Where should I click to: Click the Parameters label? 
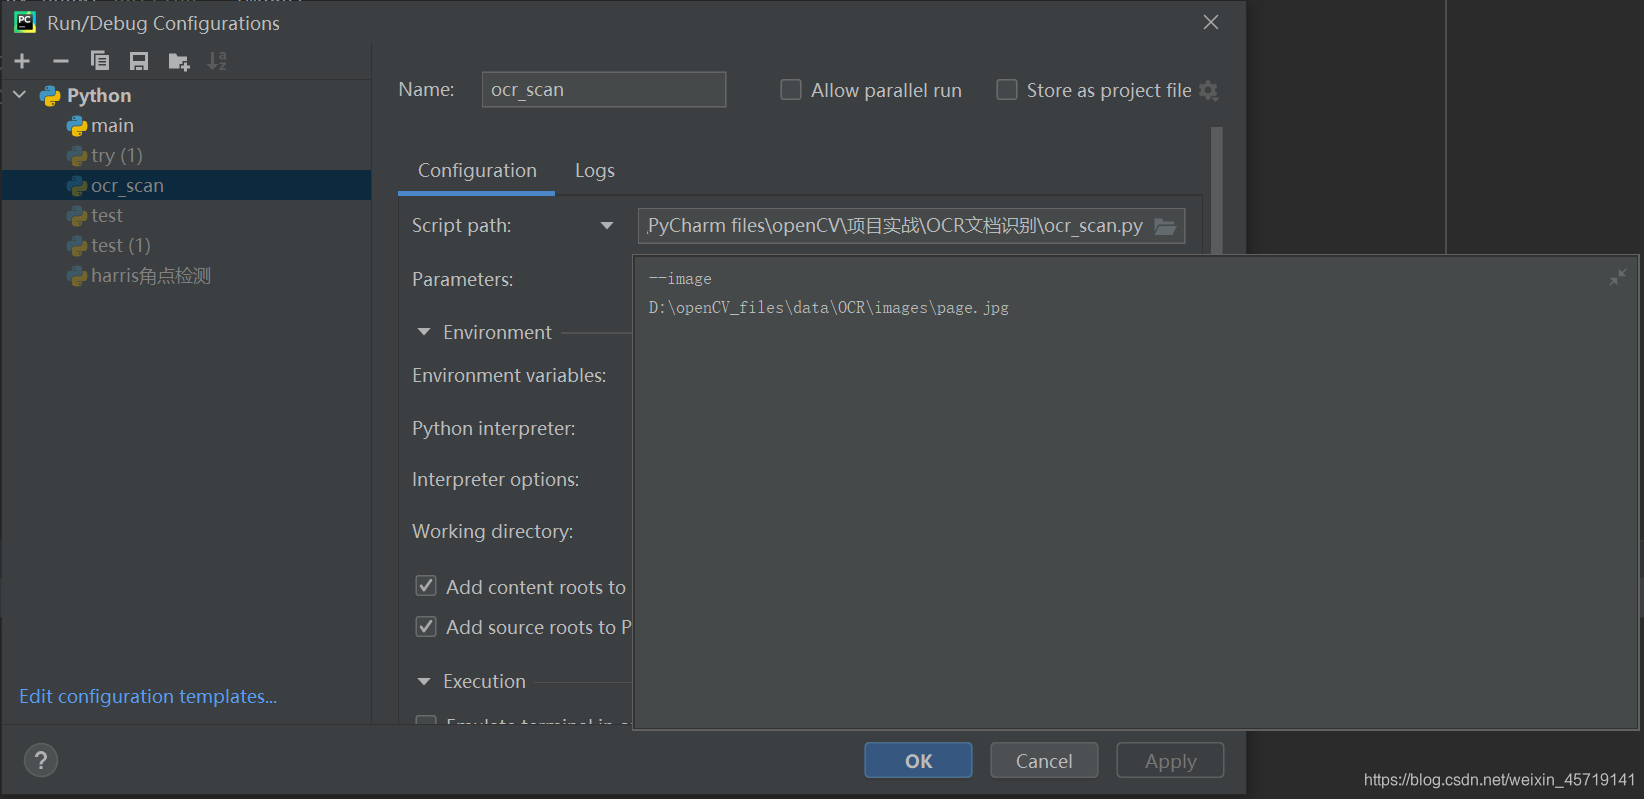tap(462, 280)
